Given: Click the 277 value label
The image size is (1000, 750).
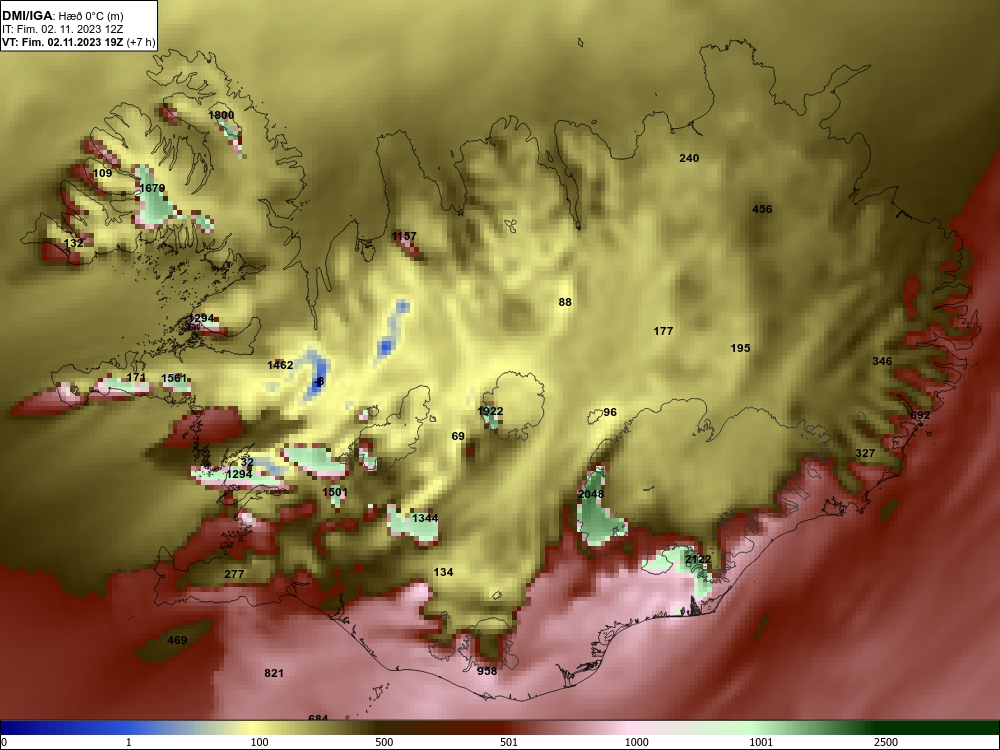Looking at the screenshot, I should pyautogui.click(x=234, y=574).
